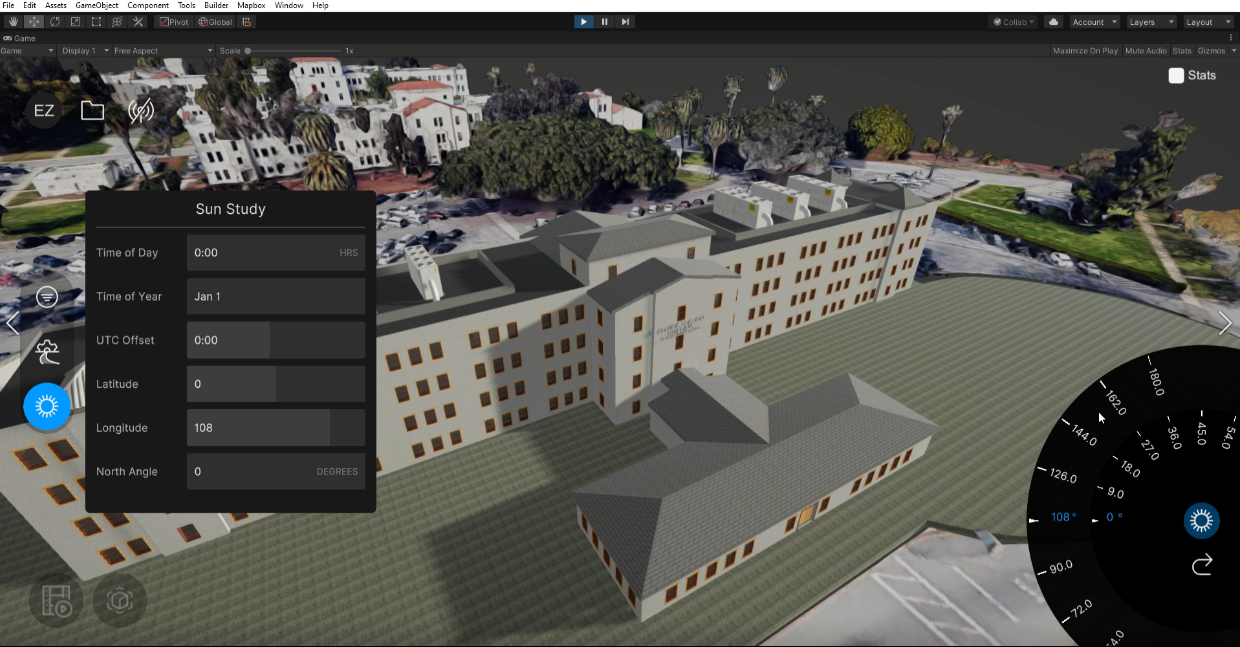The width and height of the screenshot is (1240, 647).
Task: Click the reset arrow on sun dial
Action: (1202, 566)
